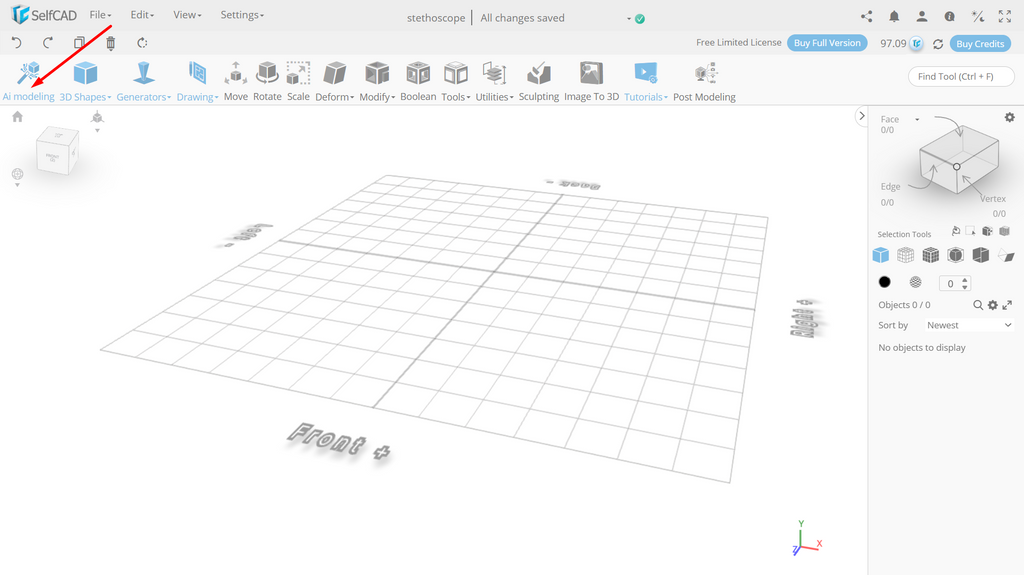Open the Drawing tools dropdown
Image resolution: width=1024 pixels, height=575 pixels.
coord(197,82)
